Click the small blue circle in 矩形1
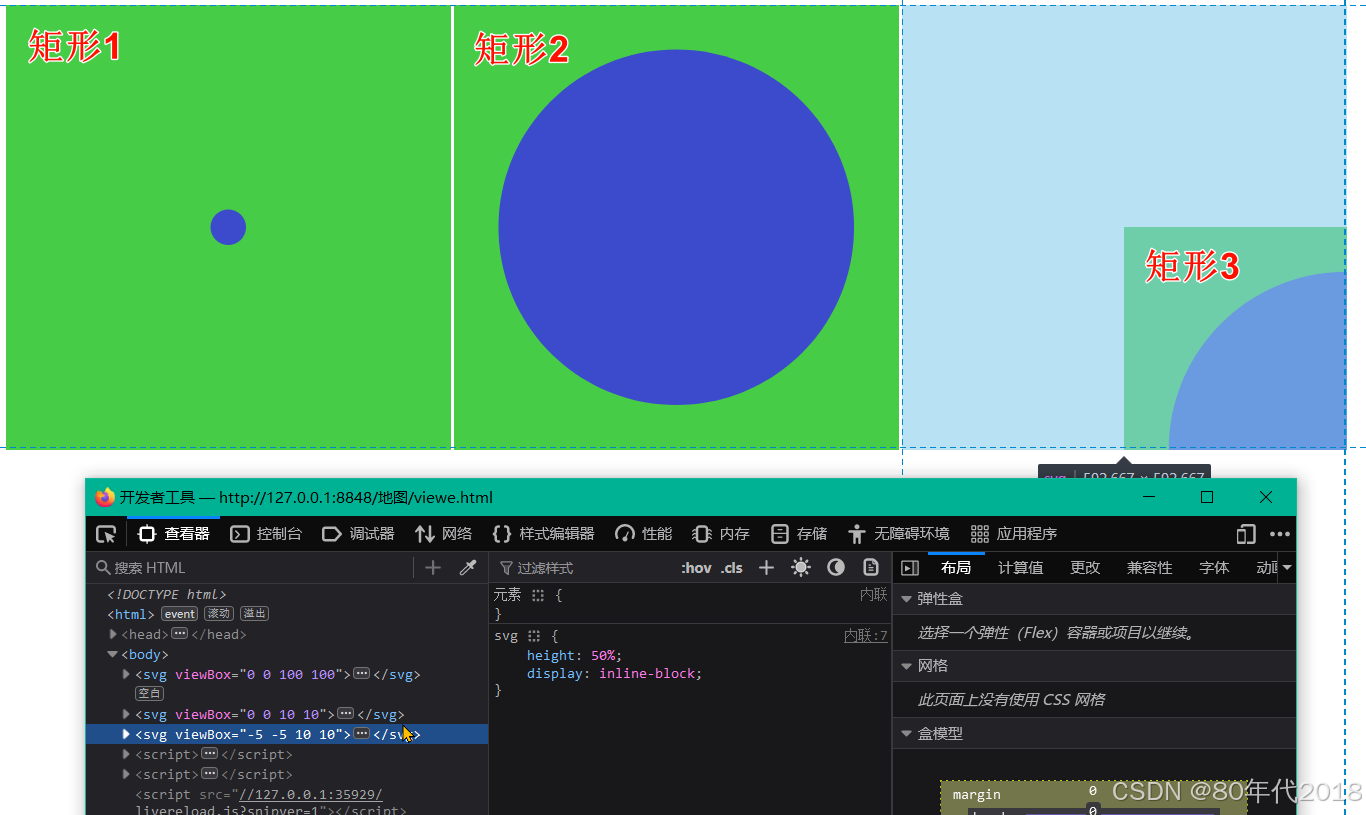 pos(228,228)
